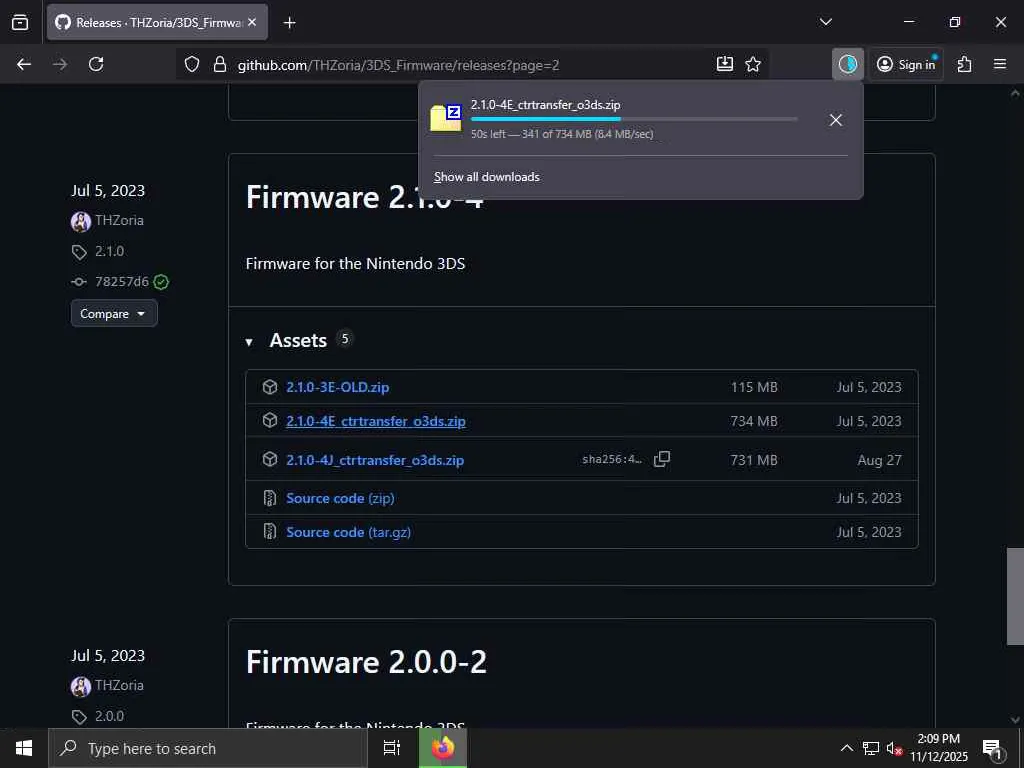Open the Firefox hamburger menu
1024x768 pixels.
point(1000,64)
